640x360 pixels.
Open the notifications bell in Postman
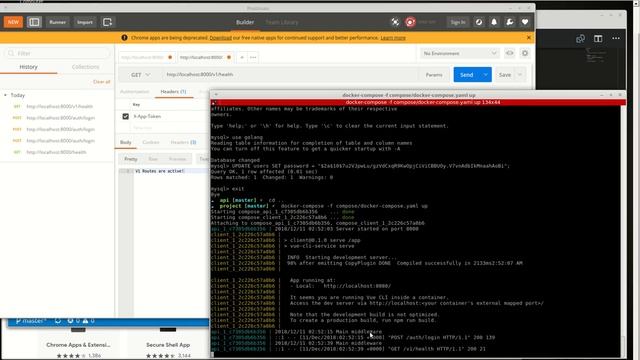coord(494,22)
